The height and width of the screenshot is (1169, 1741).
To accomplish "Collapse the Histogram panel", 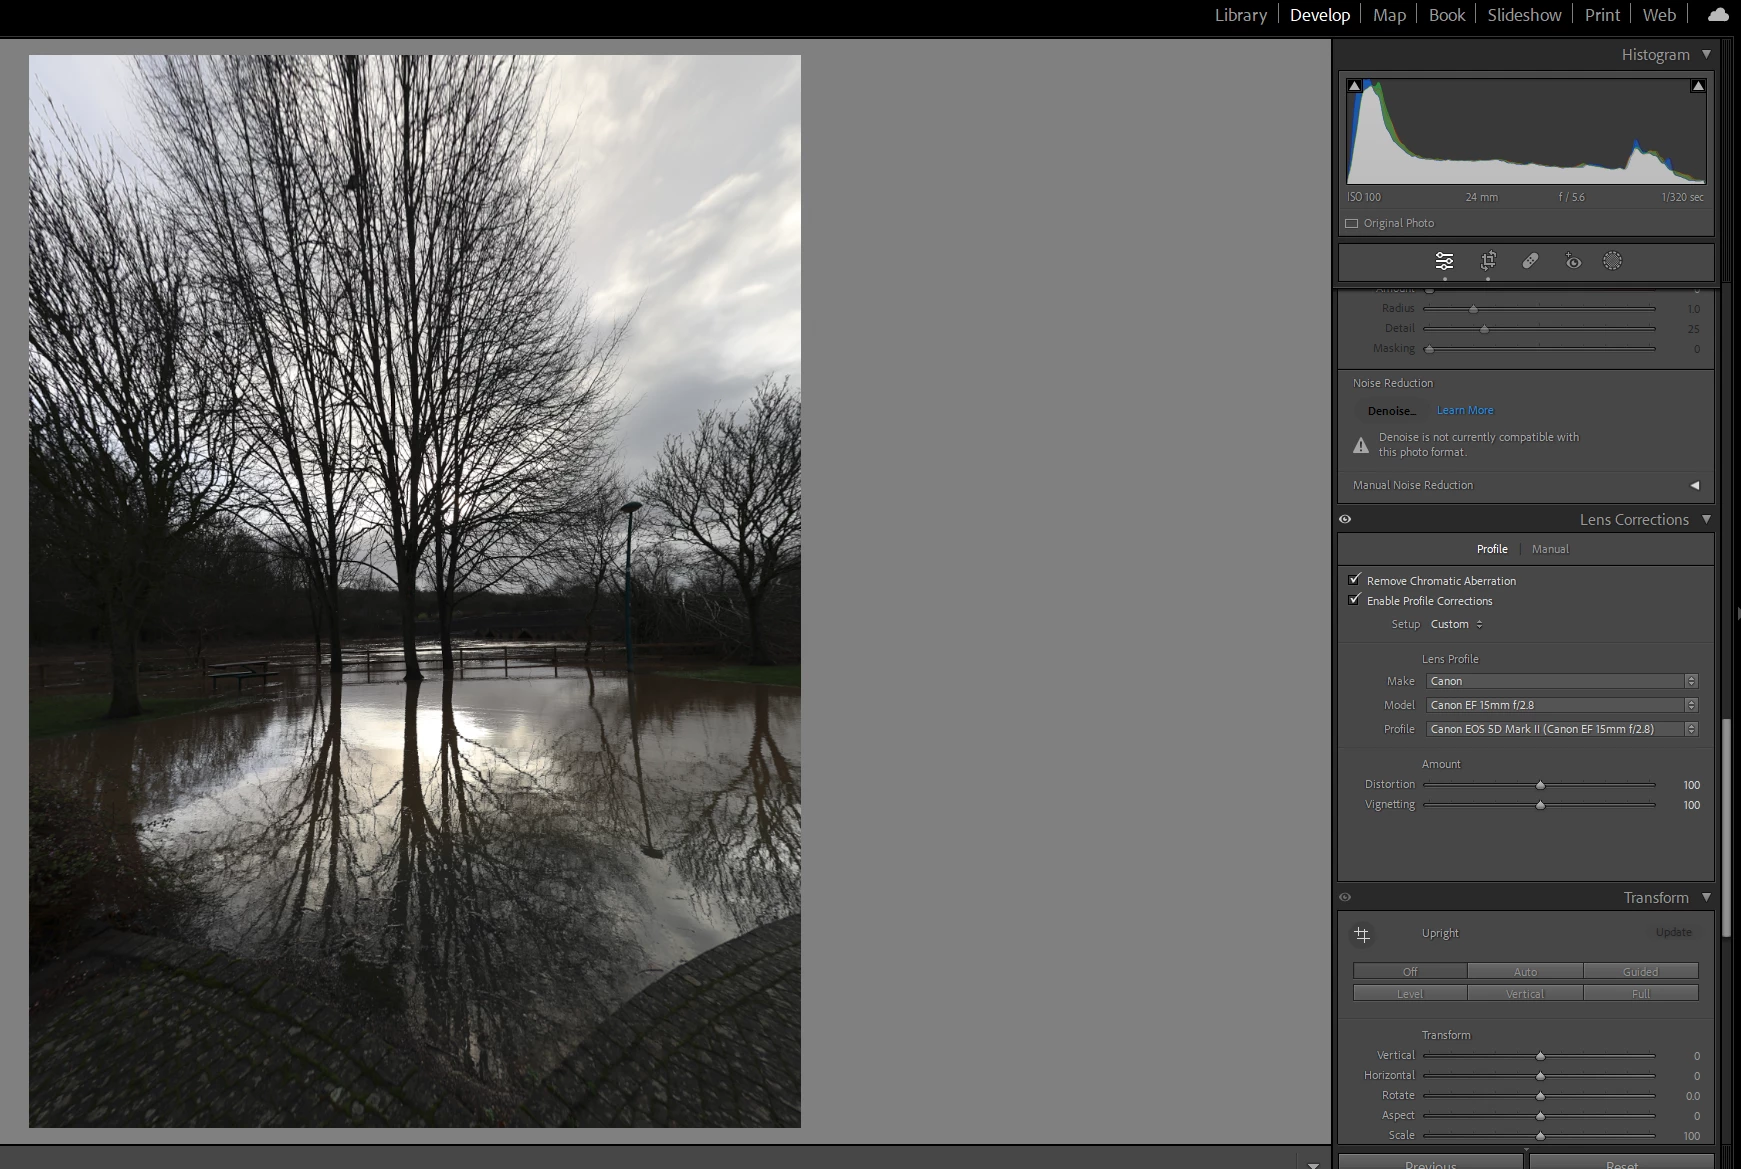I will (x=1706, y=55).
